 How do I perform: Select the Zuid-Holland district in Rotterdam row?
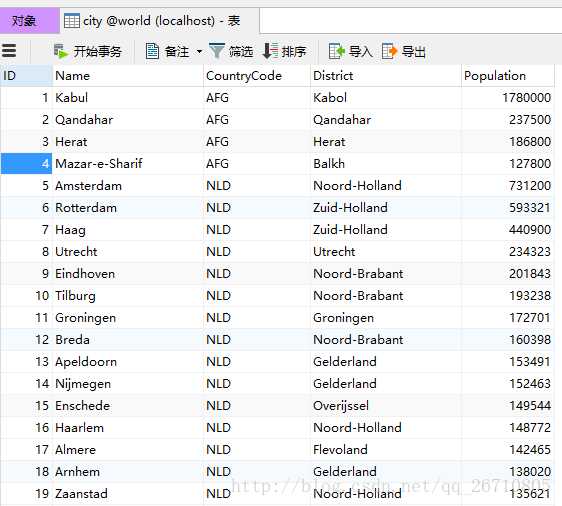coord(386,207)
